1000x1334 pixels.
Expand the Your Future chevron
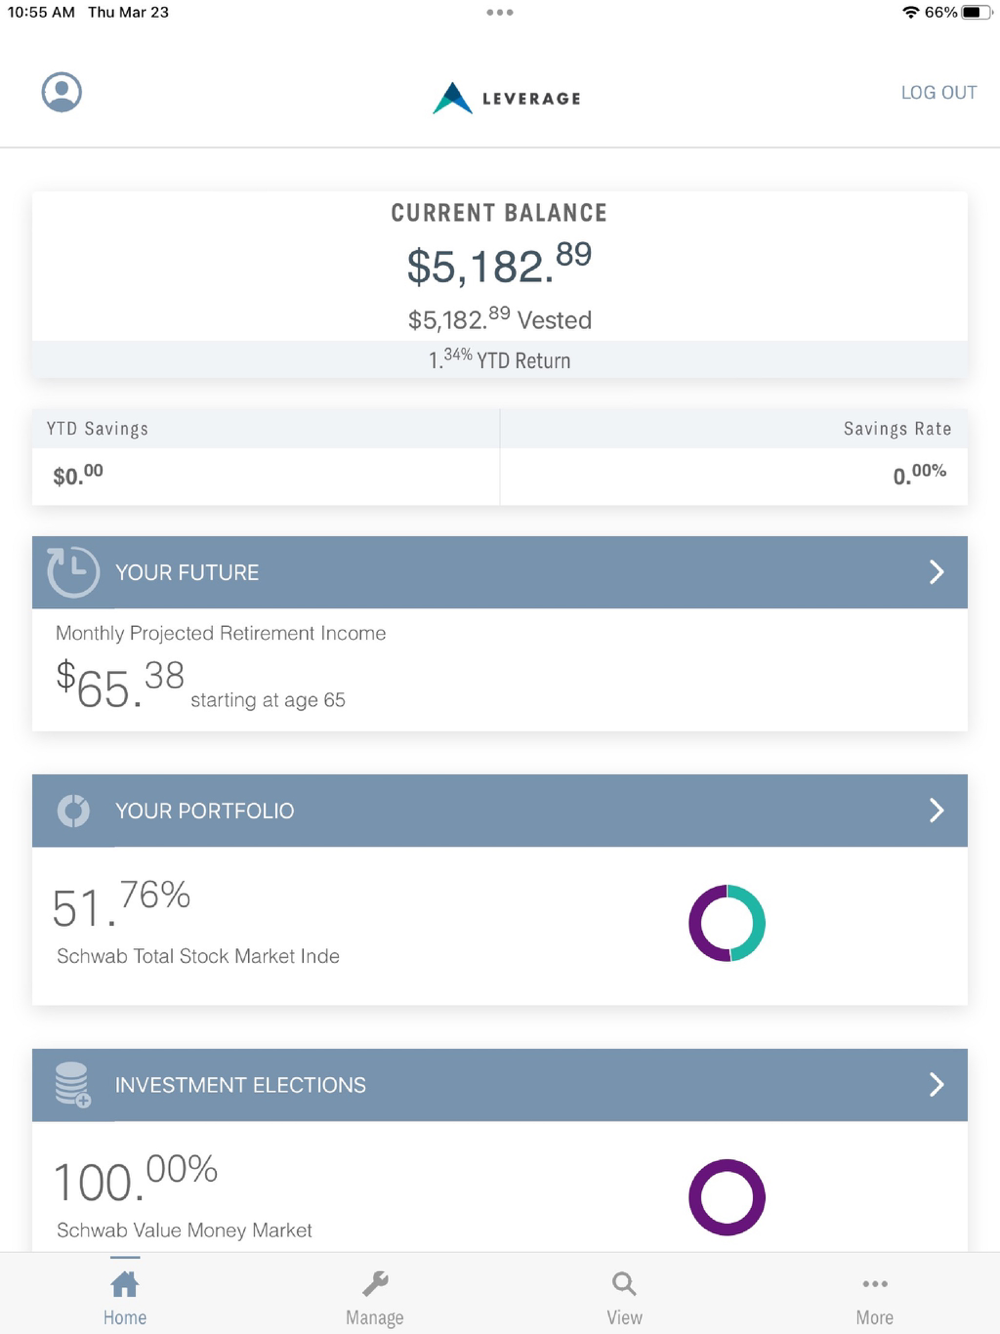[x=936, y=572]
